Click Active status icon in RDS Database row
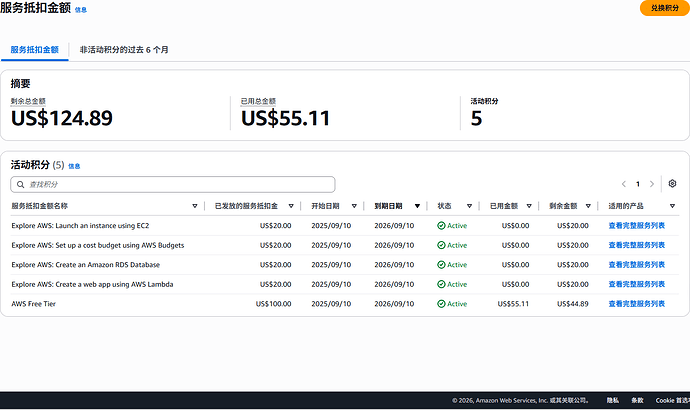 click(441, 265)
